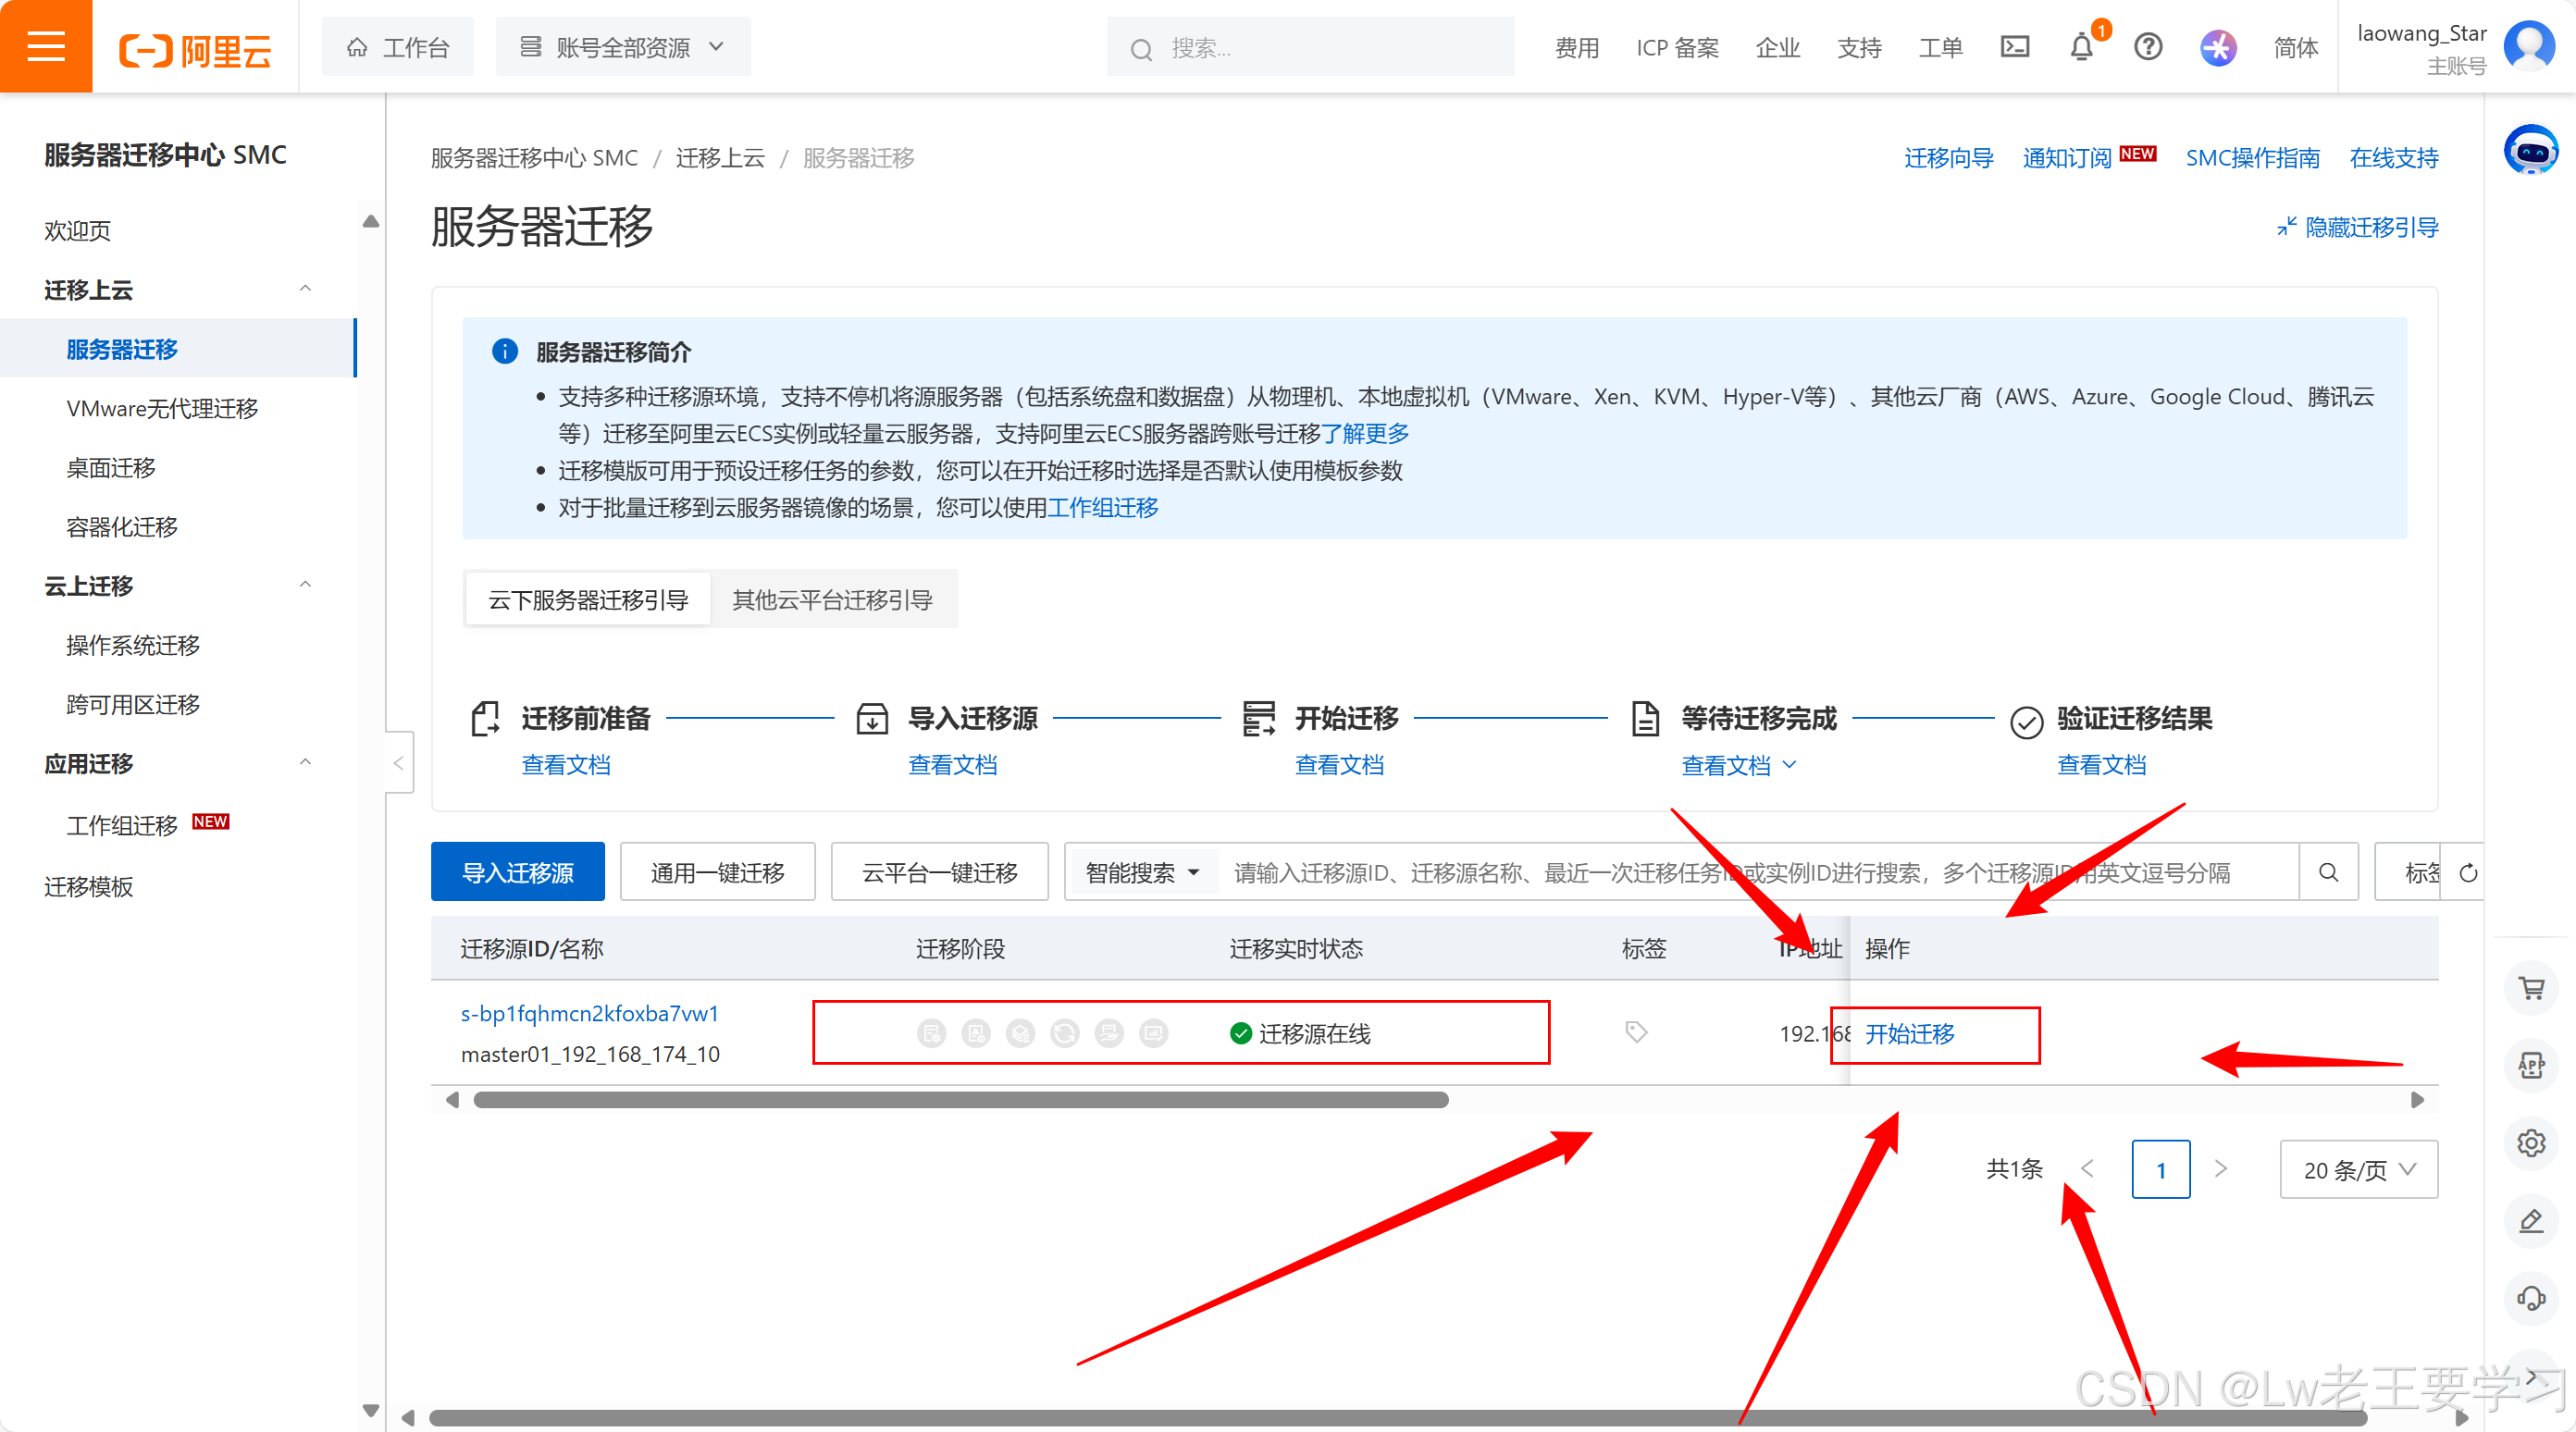Open the AI assistant star icon

[2217, 47]
